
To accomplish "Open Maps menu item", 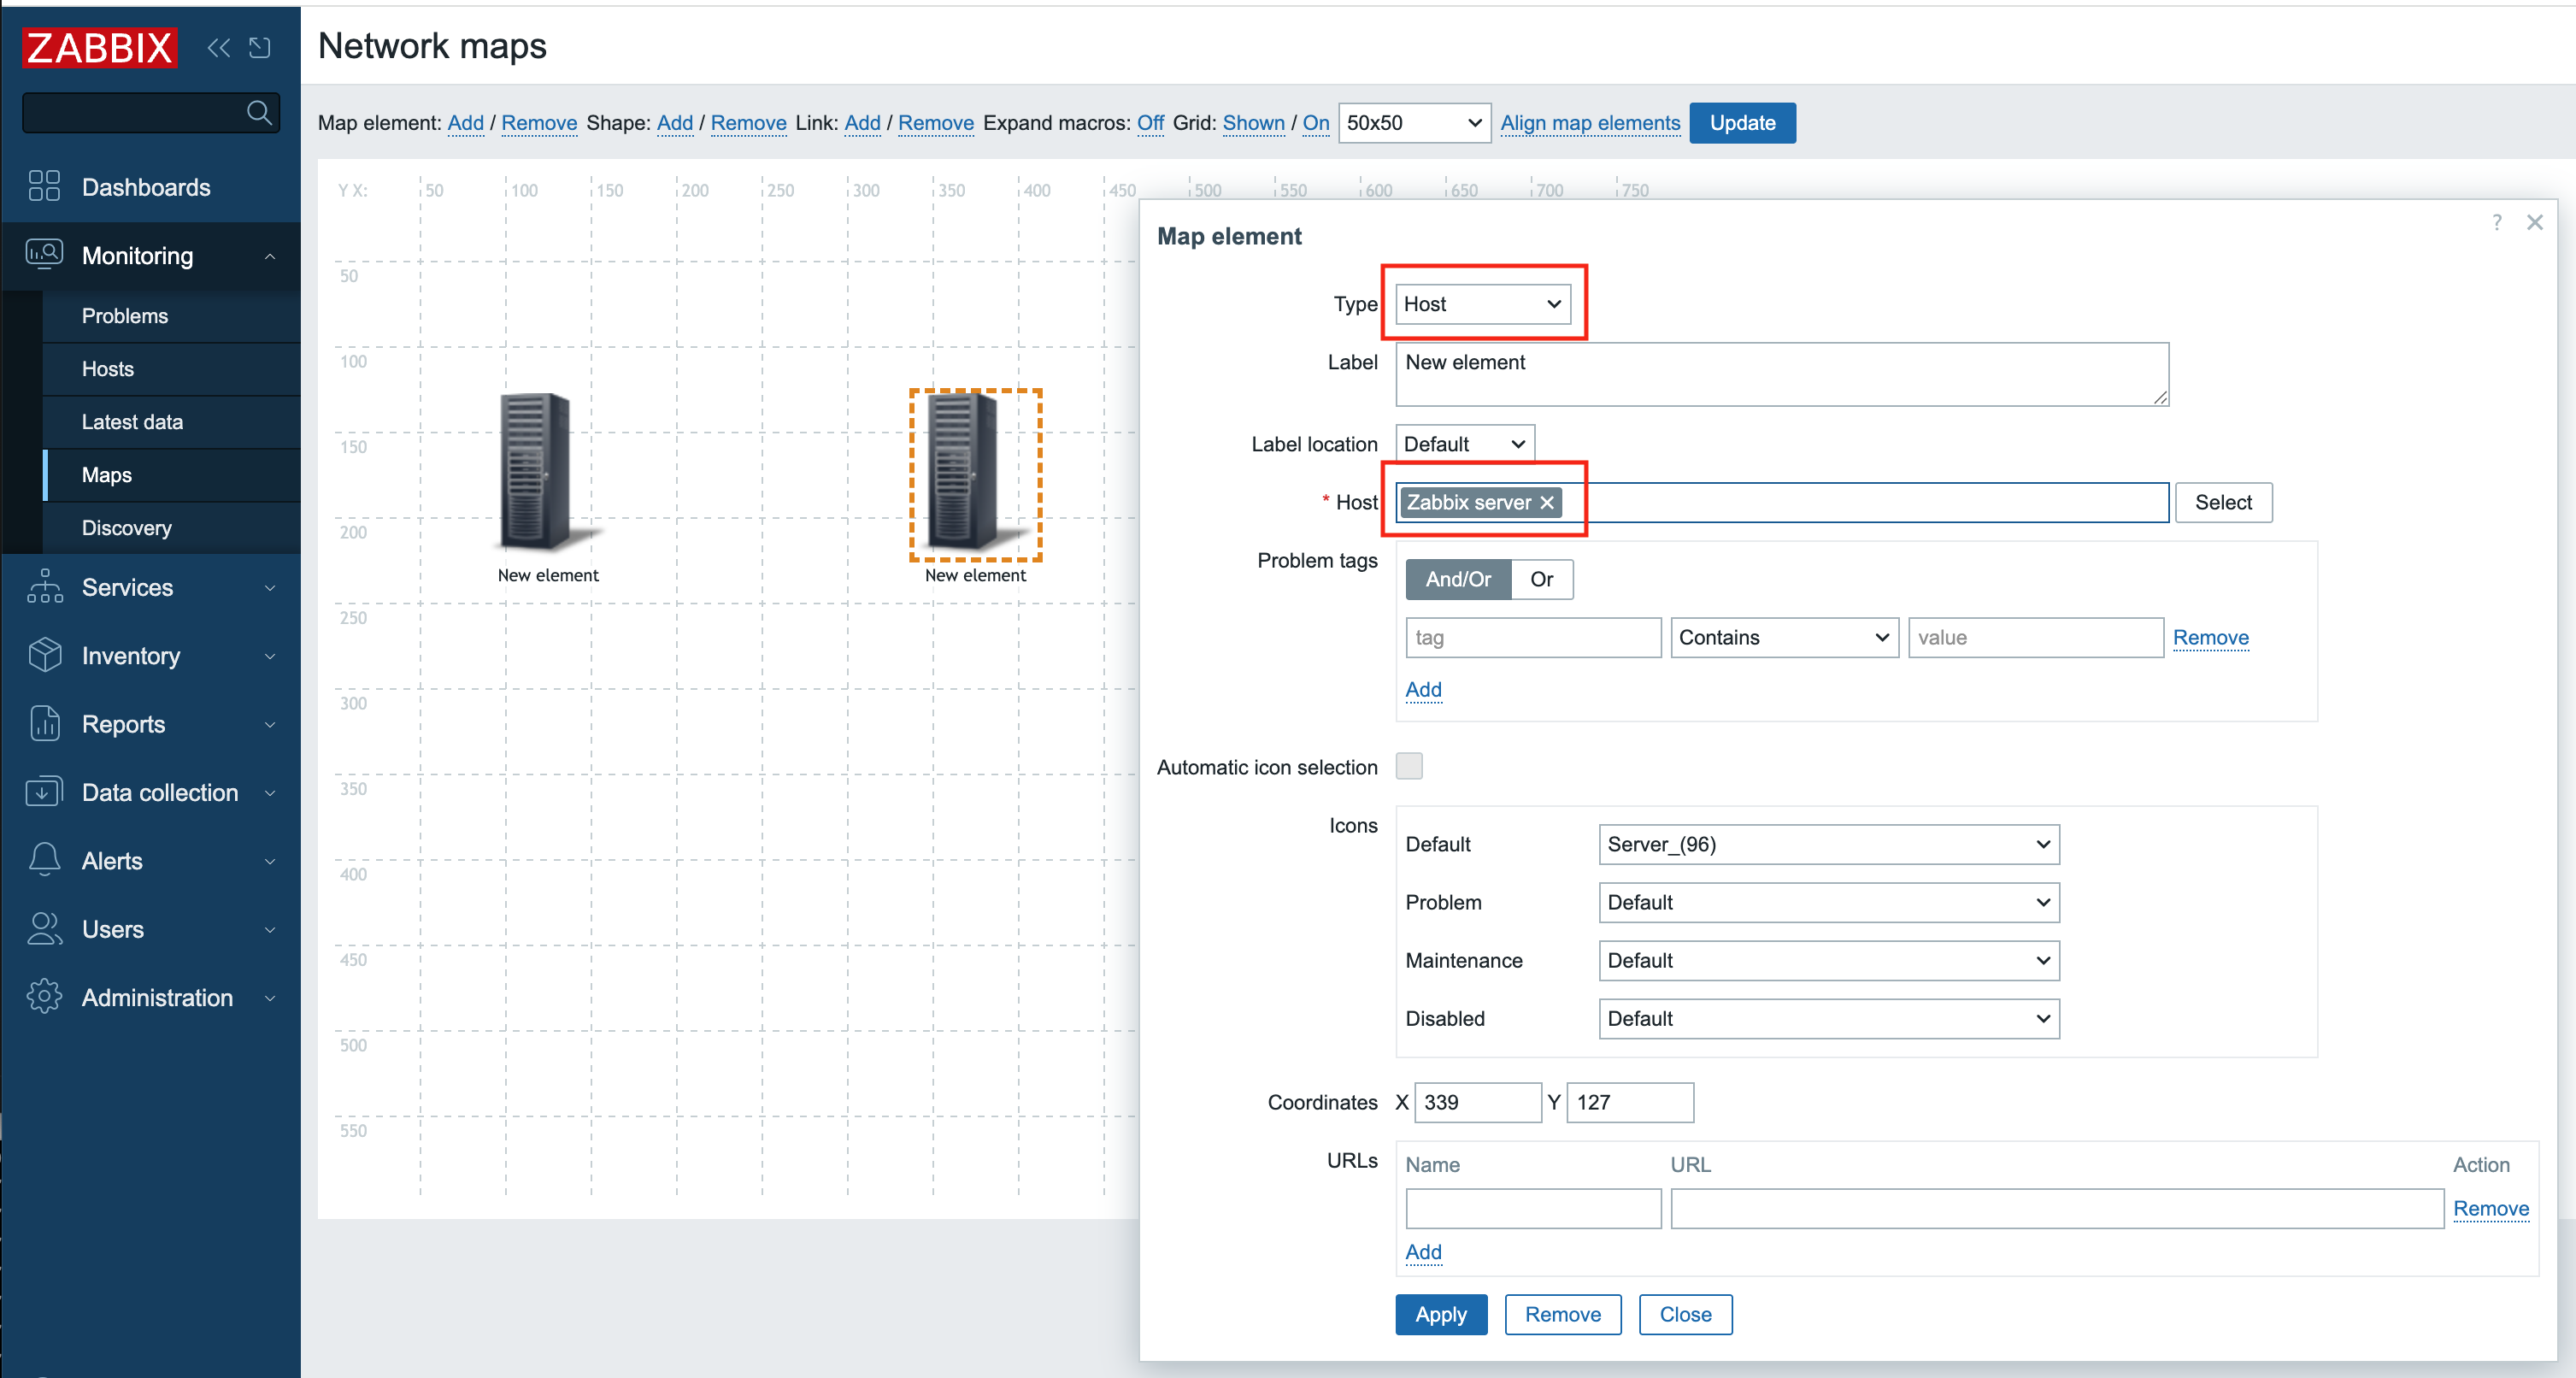I will pos(107,475).
